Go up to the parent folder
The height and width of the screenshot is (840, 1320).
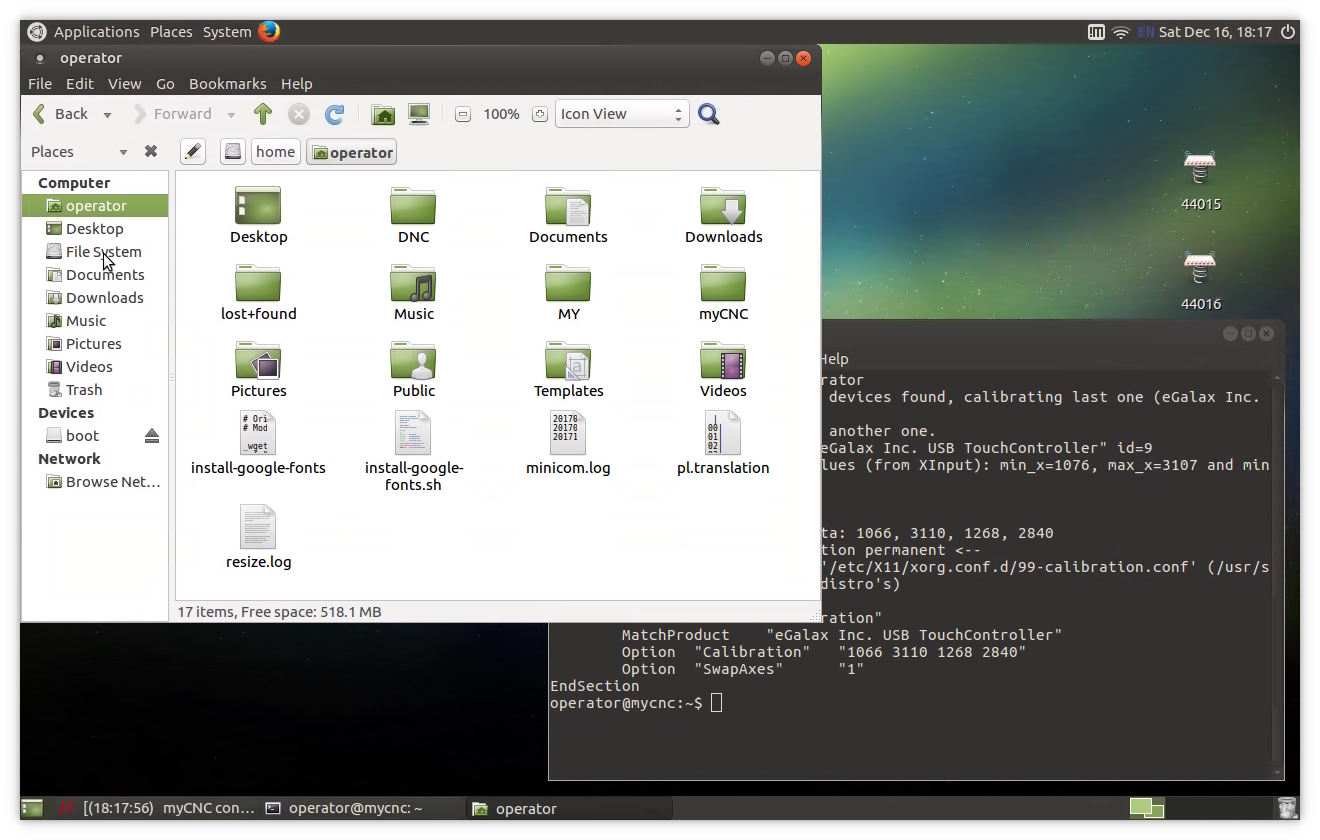click(263, 114)
